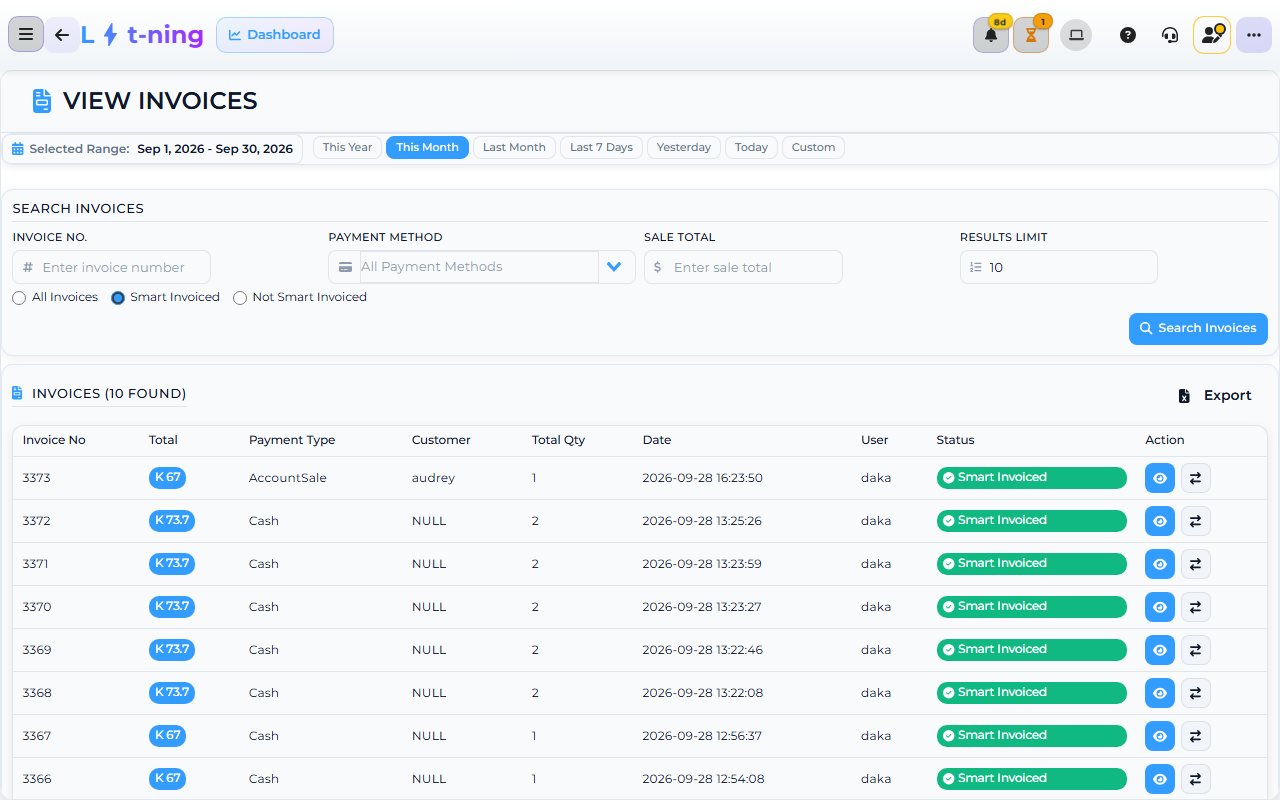The image size is (1280, 800).
Task: Click swap arrows for invoice 3370
Action: (1196, 607)
